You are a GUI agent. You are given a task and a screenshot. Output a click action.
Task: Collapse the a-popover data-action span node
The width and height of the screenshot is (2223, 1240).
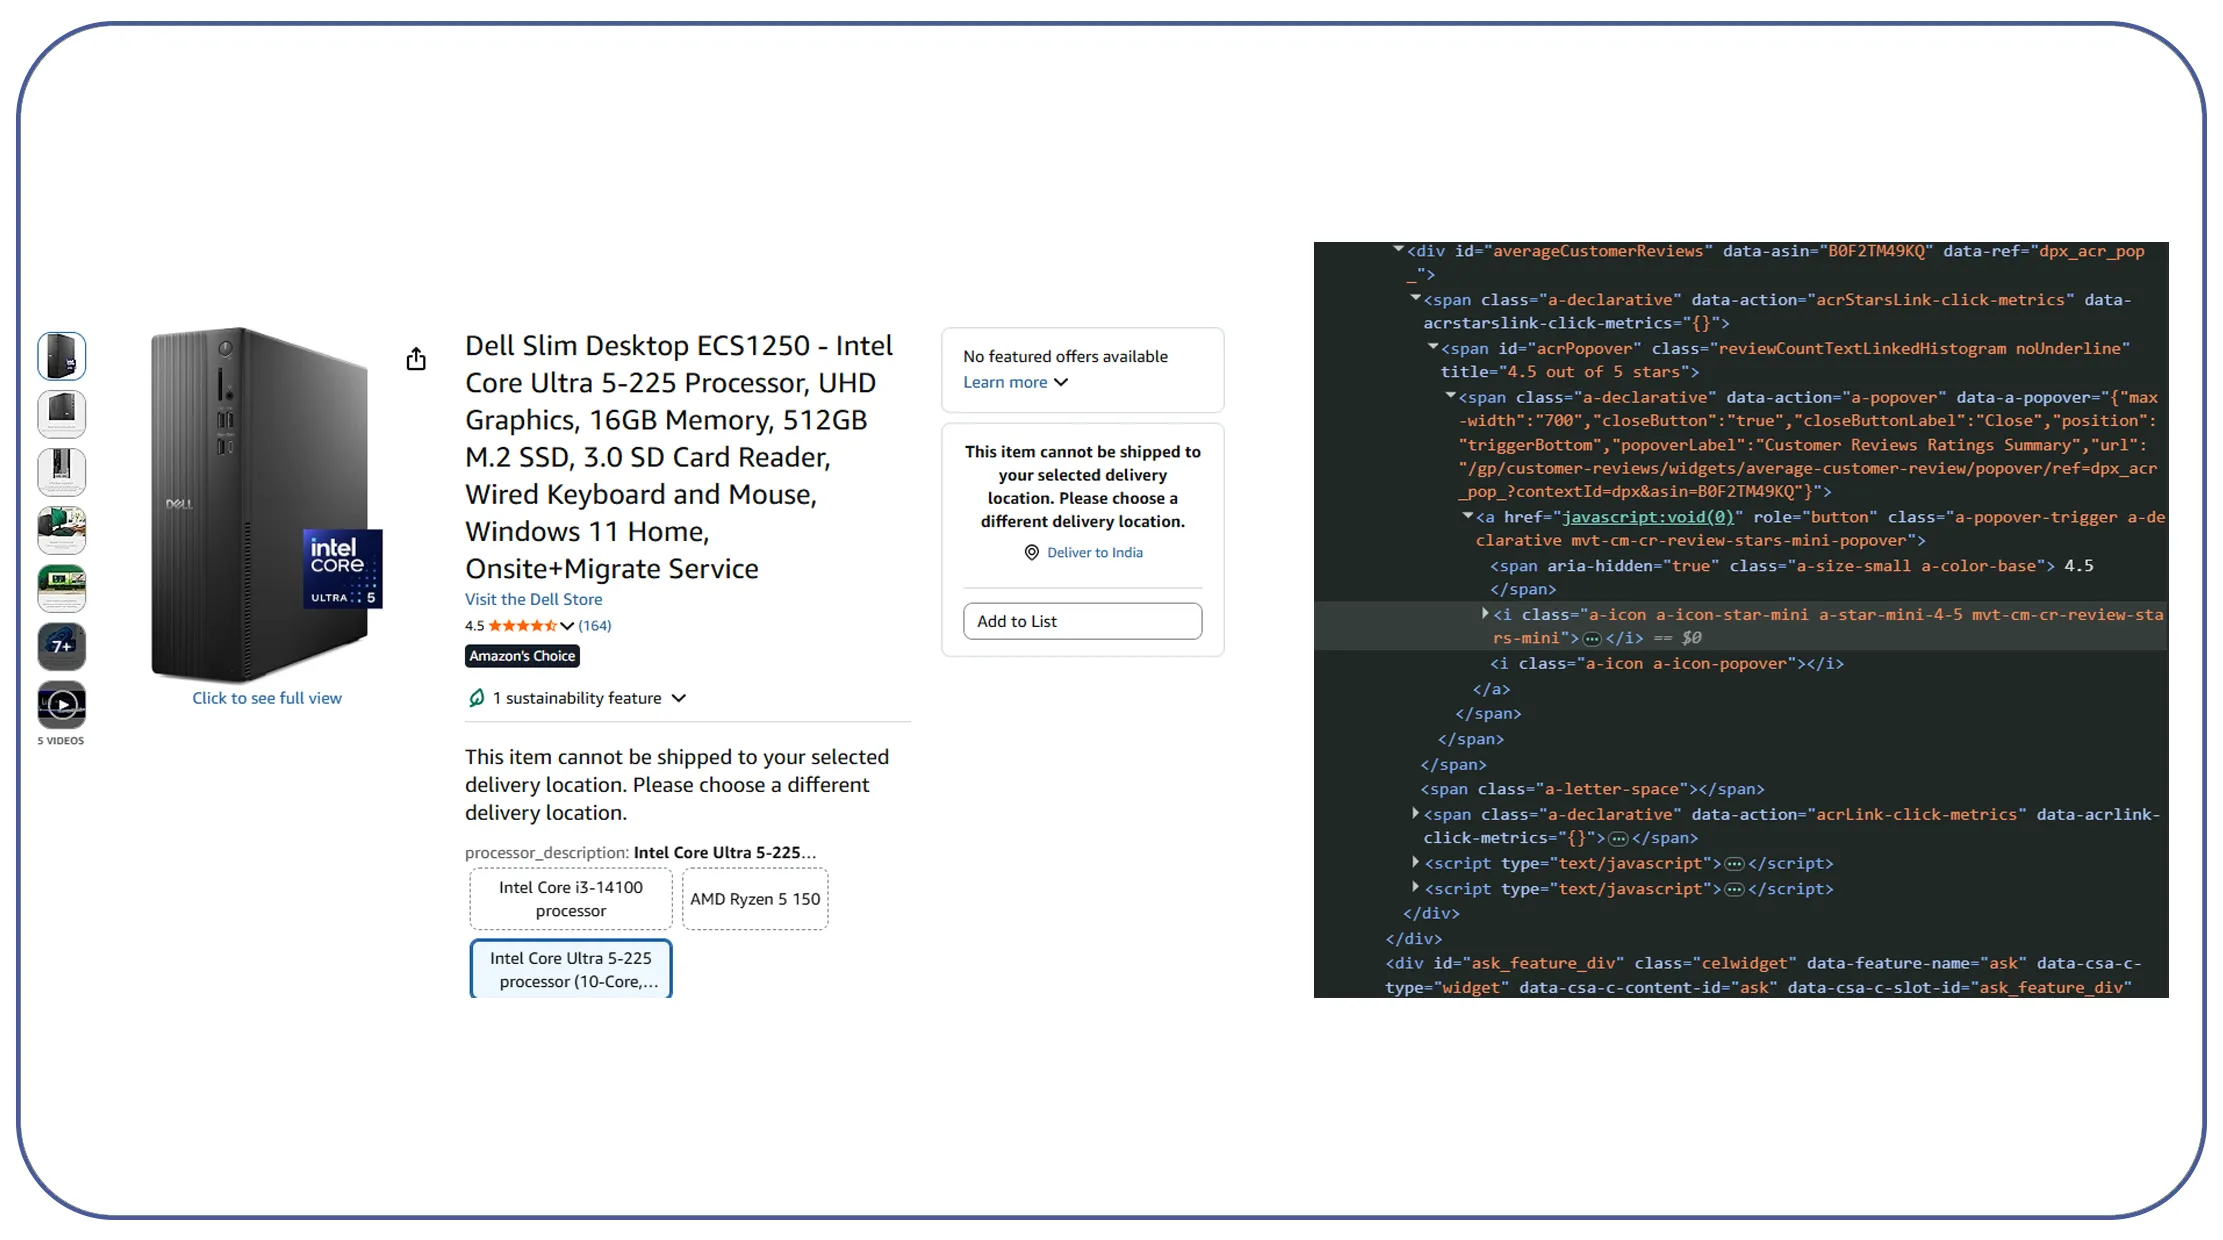[1450, 396]
